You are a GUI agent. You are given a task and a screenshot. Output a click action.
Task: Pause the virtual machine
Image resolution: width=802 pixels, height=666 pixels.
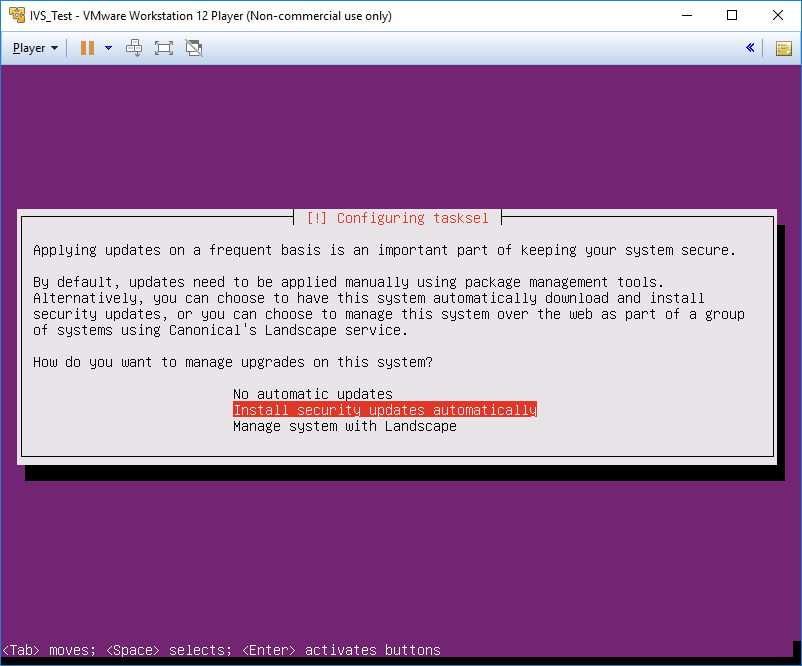(87, 48)
